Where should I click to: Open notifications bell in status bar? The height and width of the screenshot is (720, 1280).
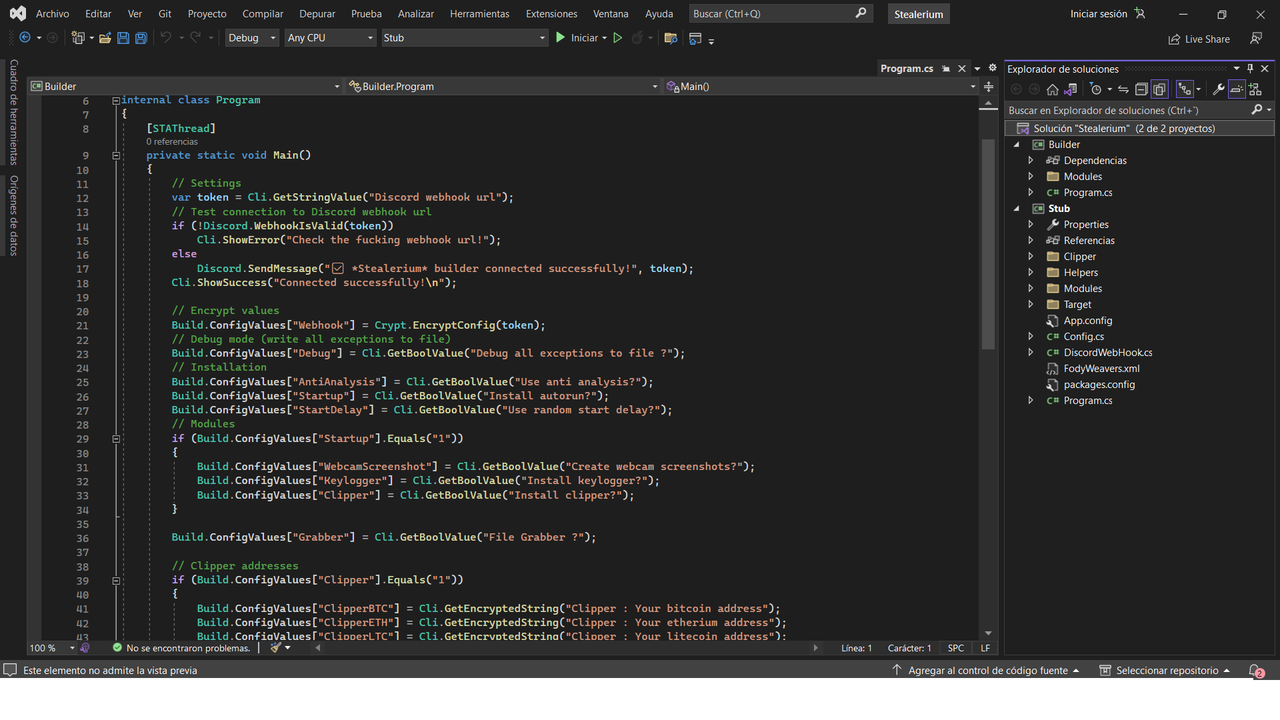[1256, 671]
